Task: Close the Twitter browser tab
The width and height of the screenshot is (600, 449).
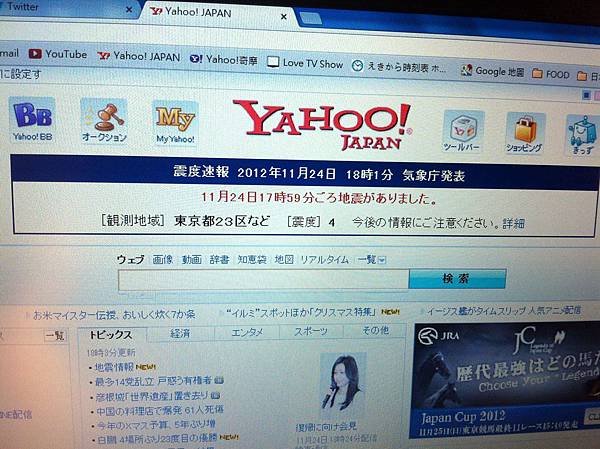Action: [x=129, y=10]
